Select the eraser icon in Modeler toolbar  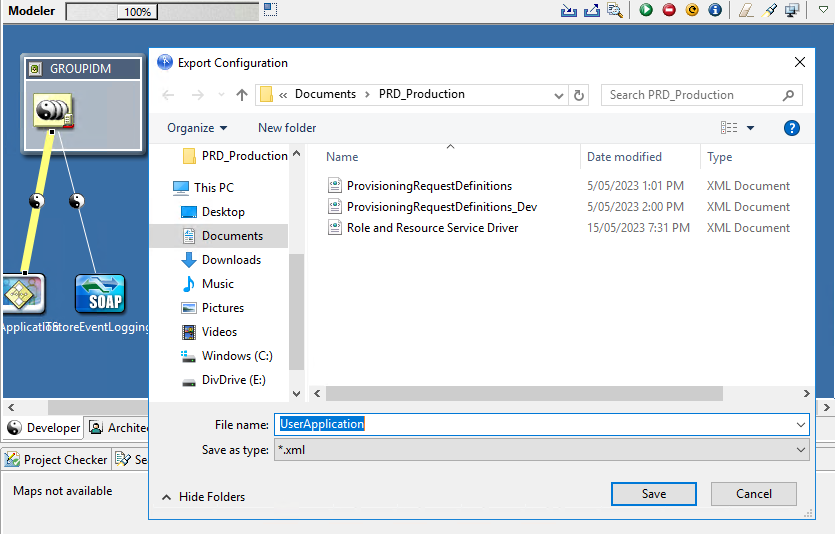point(746,10)
